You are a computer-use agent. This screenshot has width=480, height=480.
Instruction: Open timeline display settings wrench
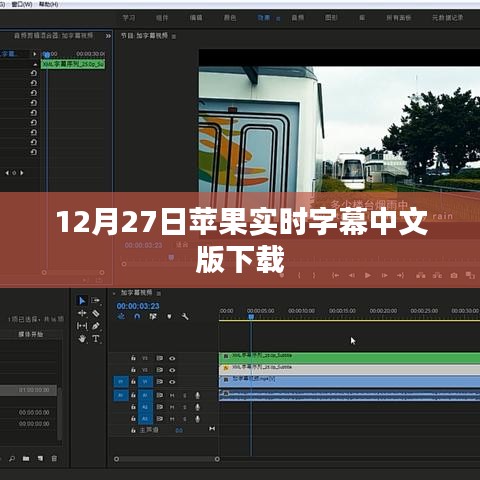185,316
